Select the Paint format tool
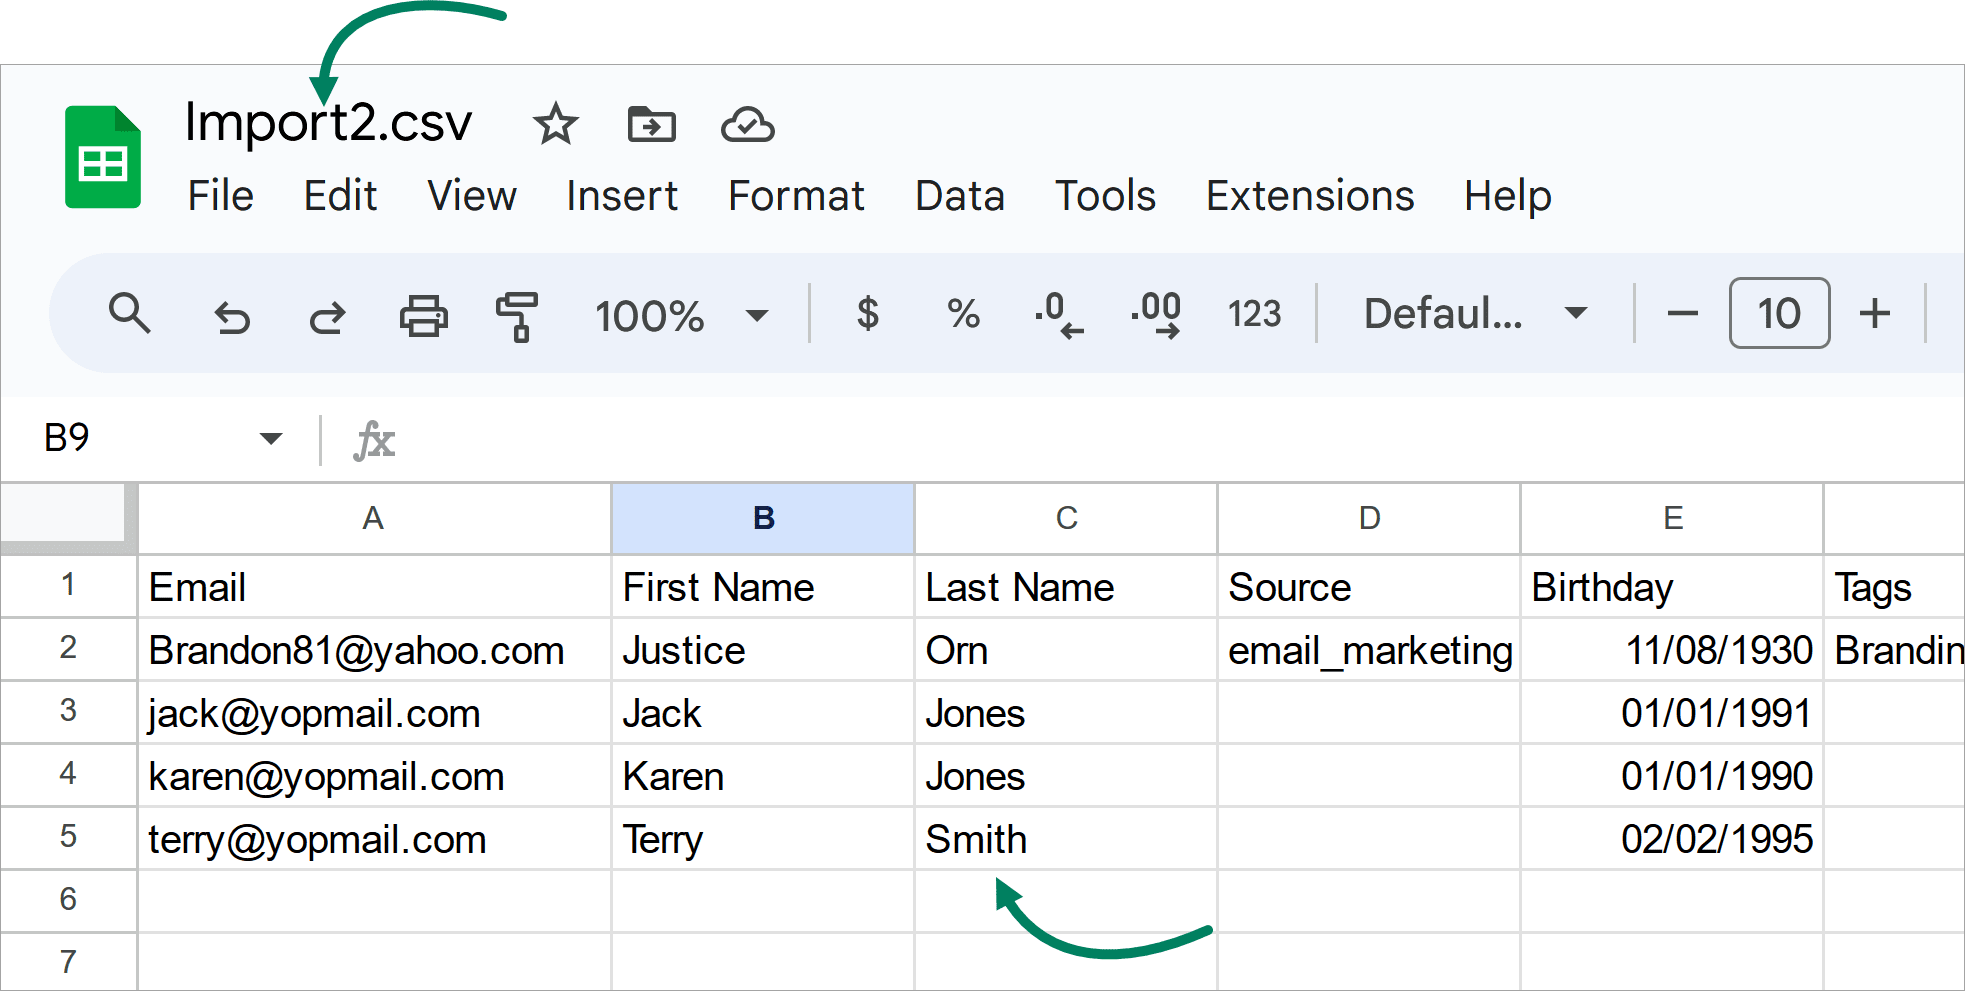Viewport: 1965px width, 991px height. tap(519, 315)
